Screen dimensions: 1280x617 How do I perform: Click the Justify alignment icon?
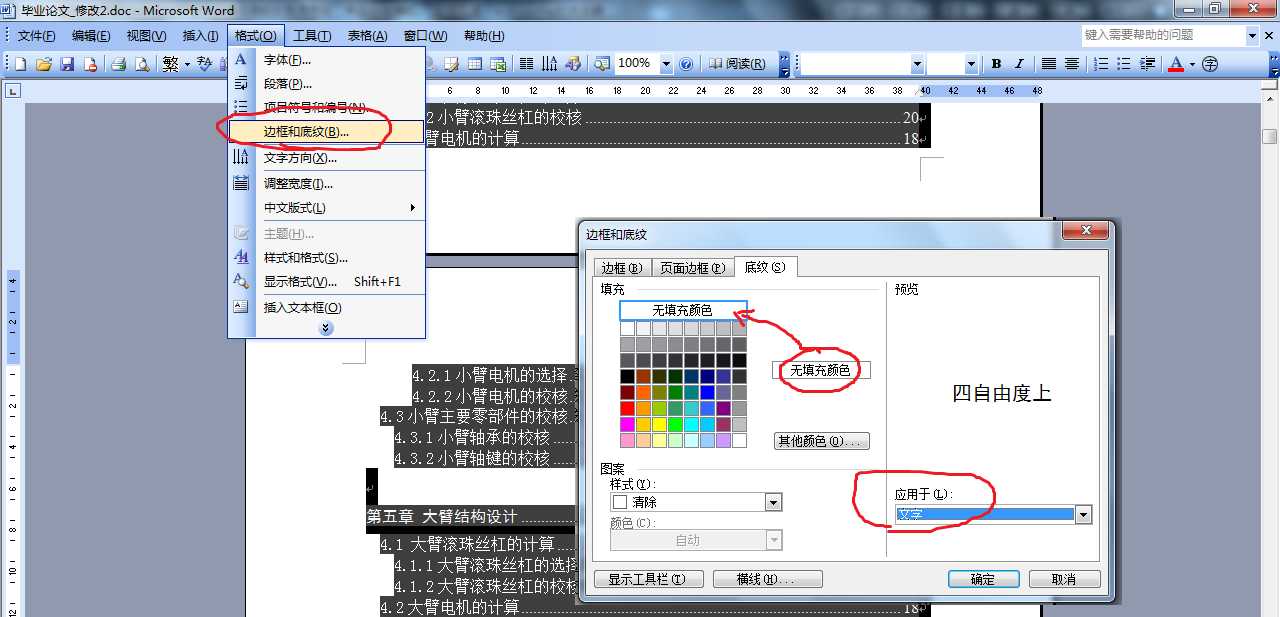tap(1048, 64)
